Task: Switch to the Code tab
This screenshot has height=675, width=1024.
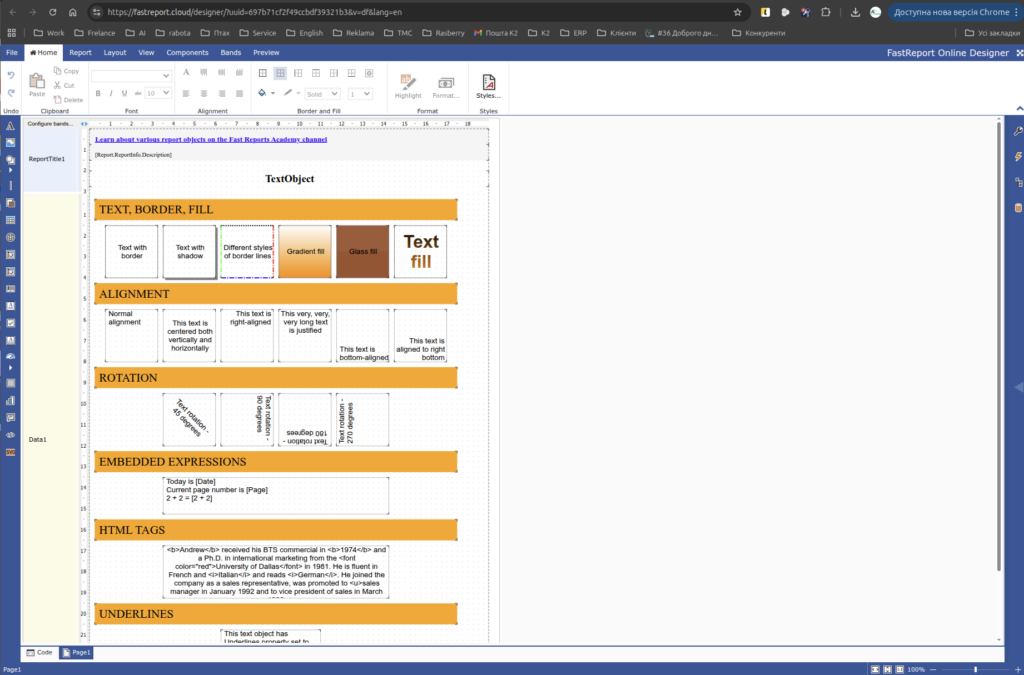Action: pos(39,652)
